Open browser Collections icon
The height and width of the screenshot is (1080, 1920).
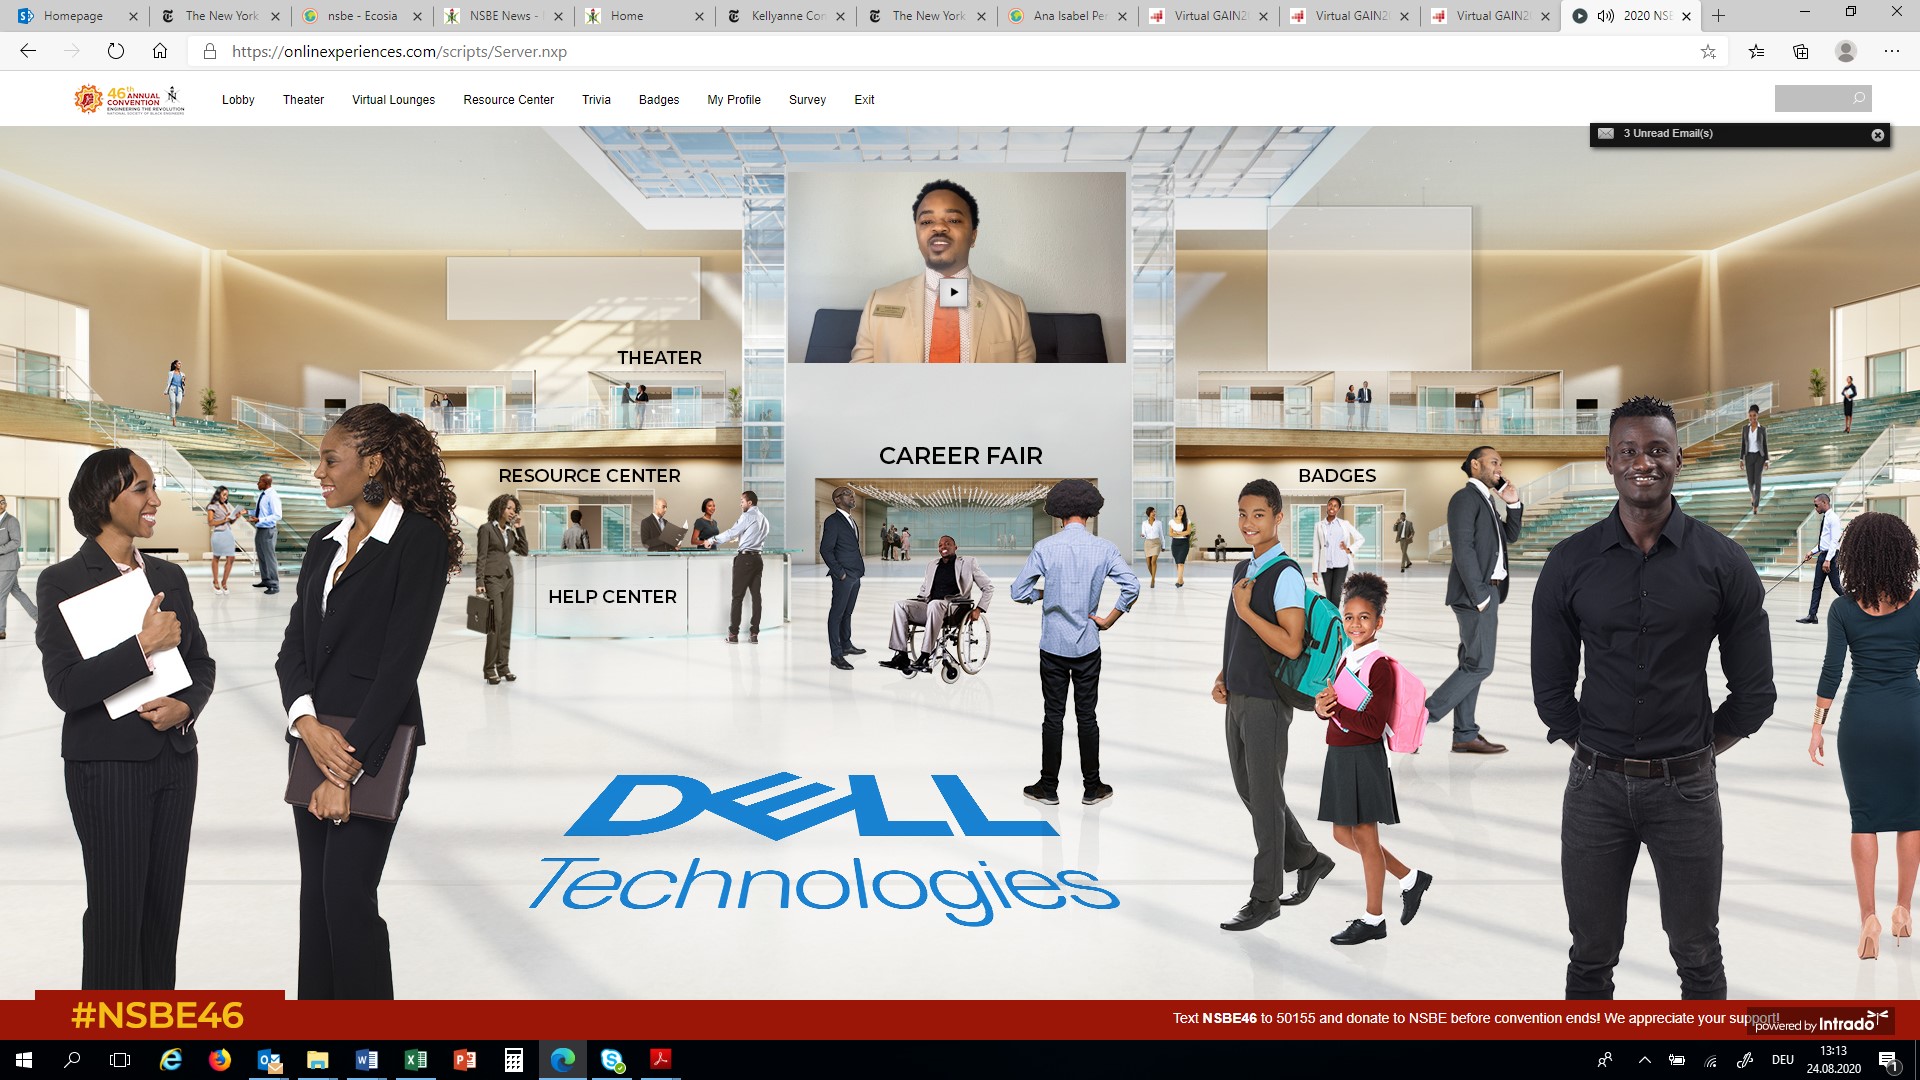[1801, 51]
